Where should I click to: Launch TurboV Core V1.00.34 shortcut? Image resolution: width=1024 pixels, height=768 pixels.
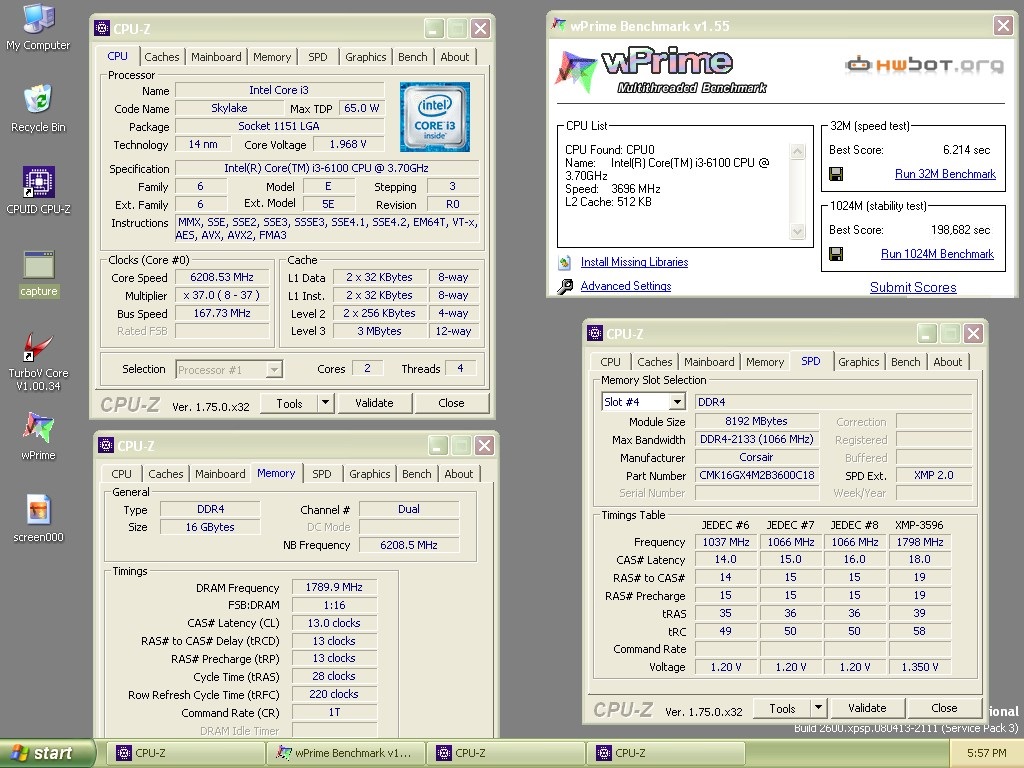(x=38, y=361)
